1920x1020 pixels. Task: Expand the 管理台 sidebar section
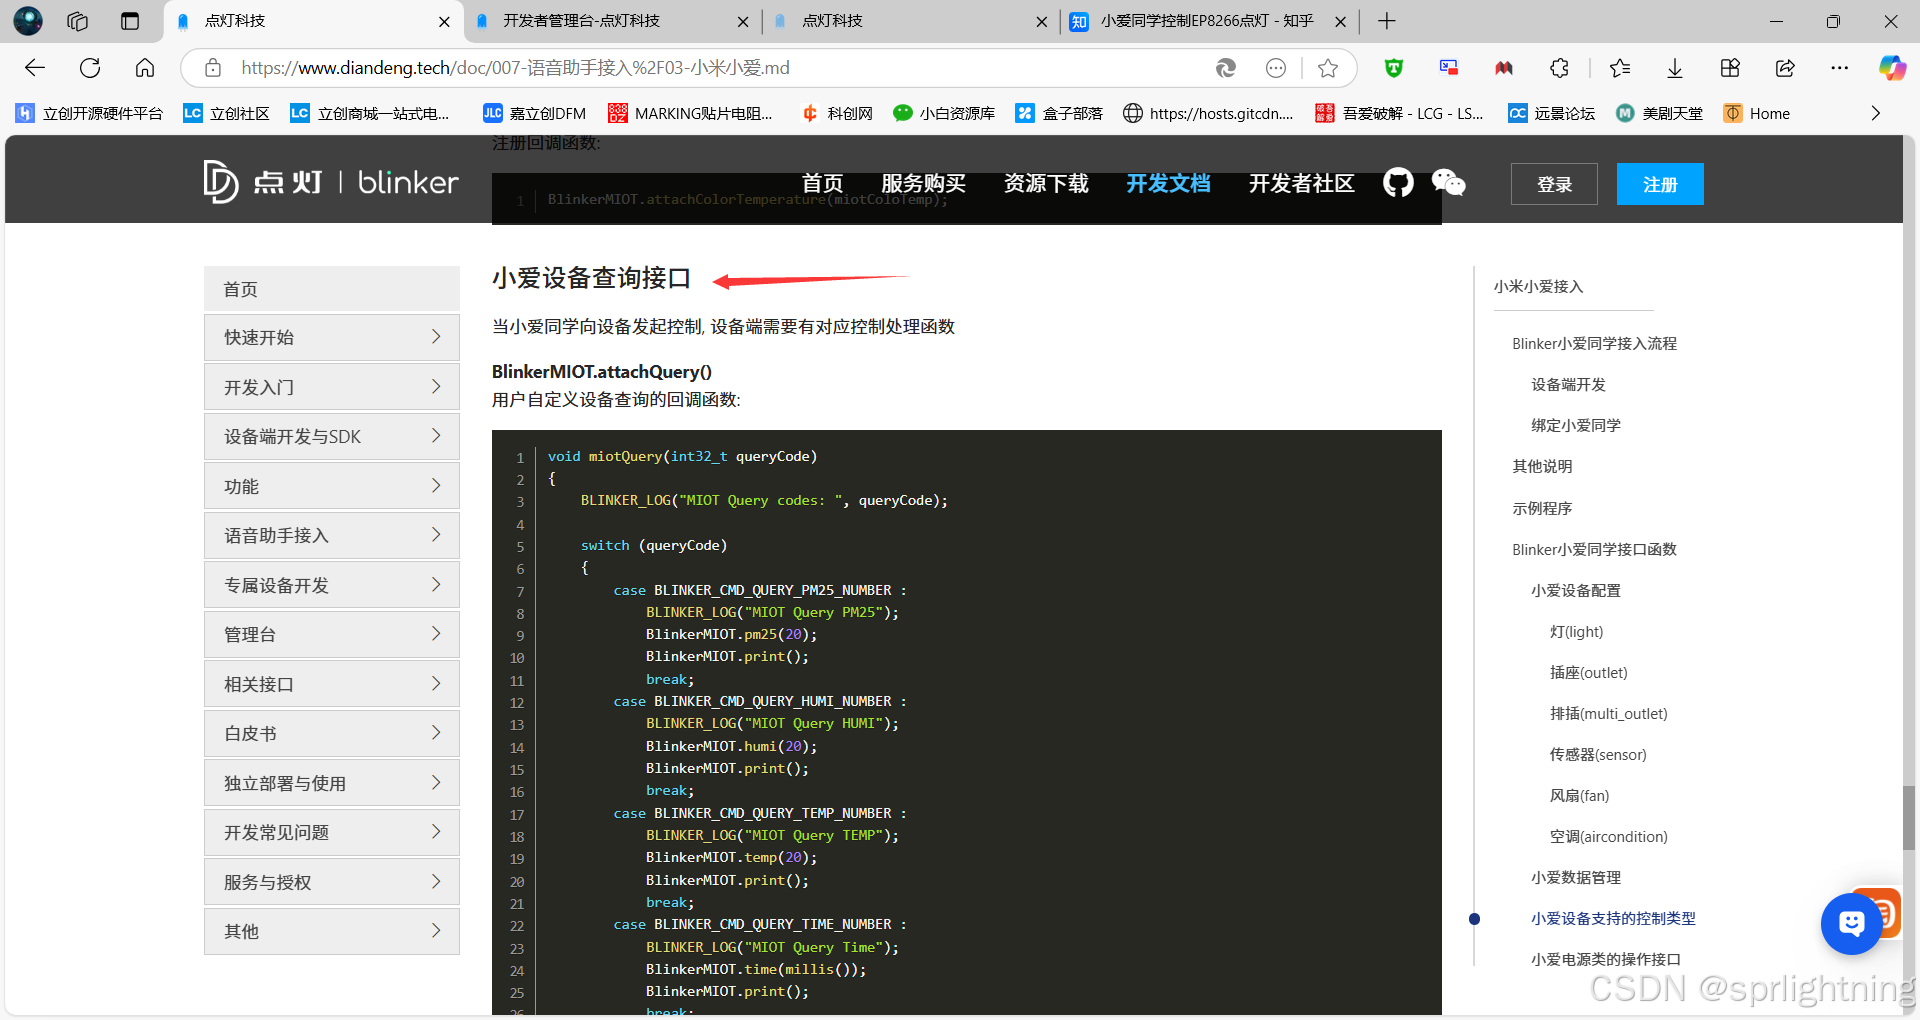click(x=332, y=634)
